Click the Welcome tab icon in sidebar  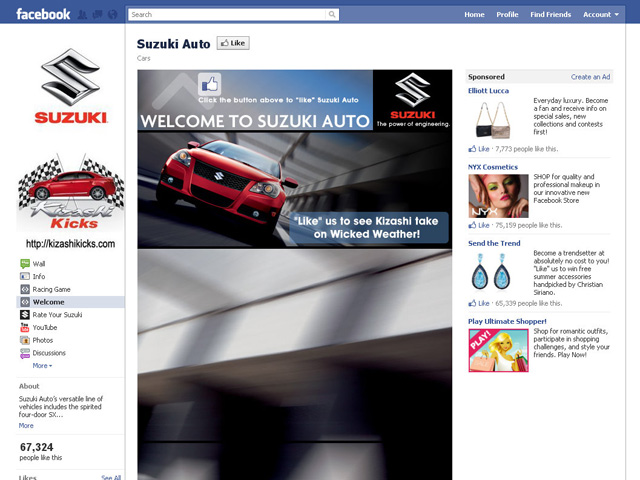[25, 302]
